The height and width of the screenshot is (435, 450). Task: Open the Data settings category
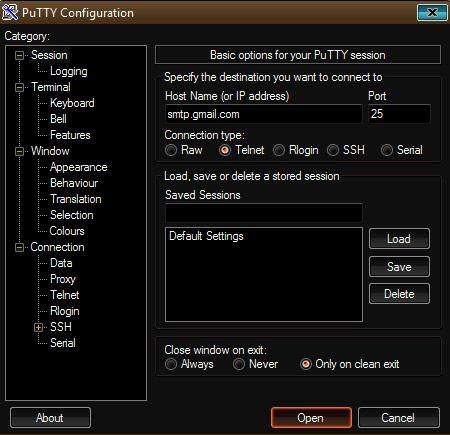pos(61,263)
